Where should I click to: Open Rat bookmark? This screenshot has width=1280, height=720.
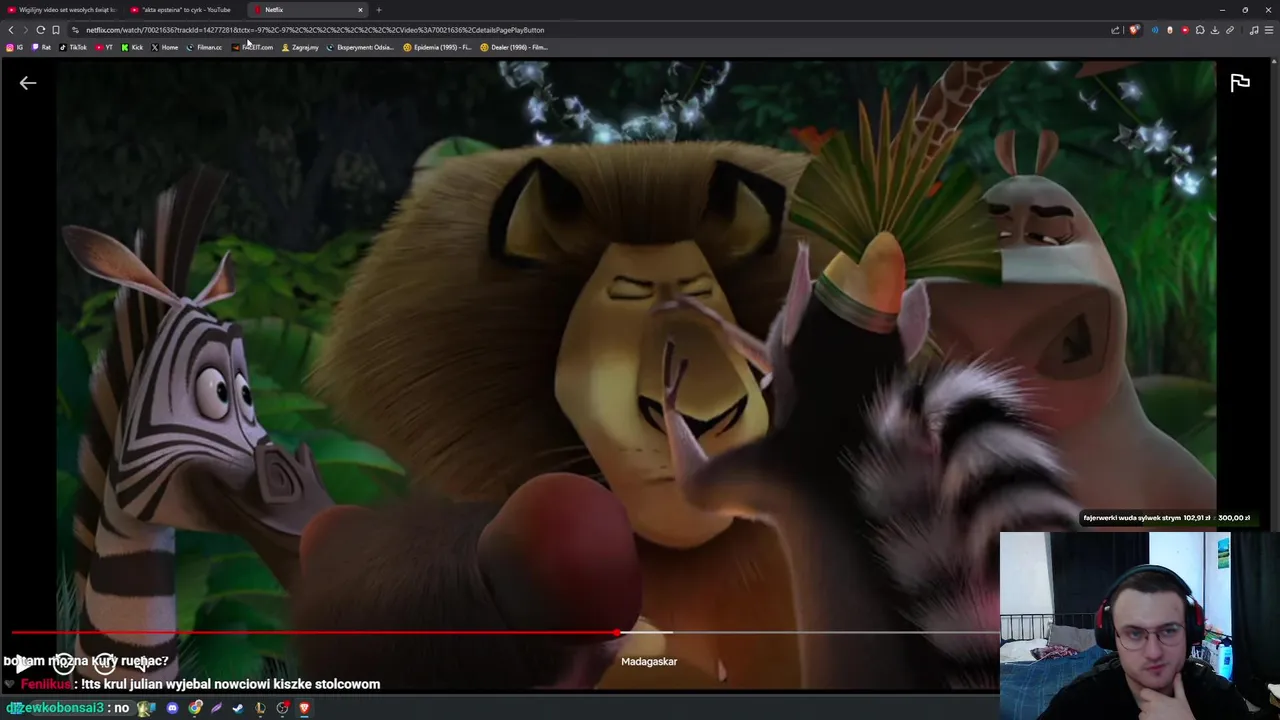click(x=41, y=47)
